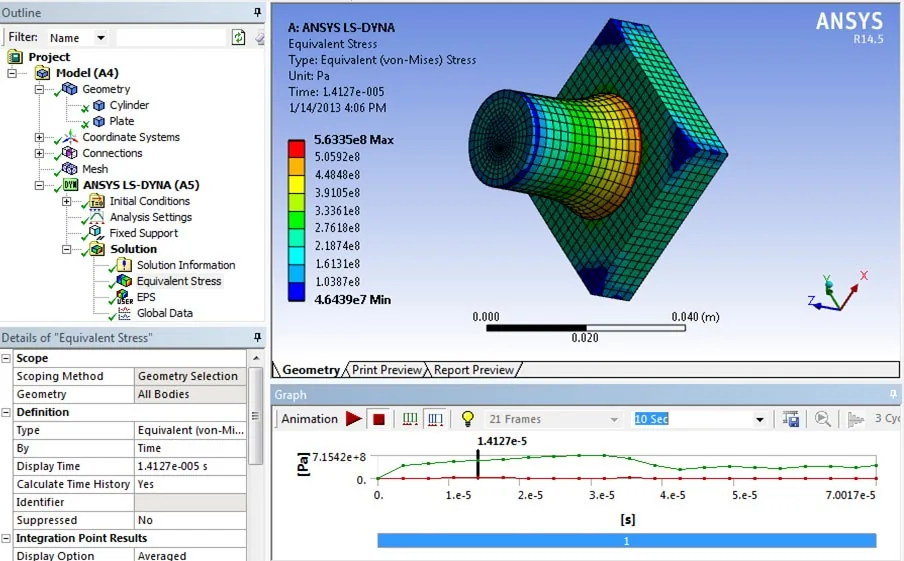Select Solution Information in the tree

click(x=186, y=265)
